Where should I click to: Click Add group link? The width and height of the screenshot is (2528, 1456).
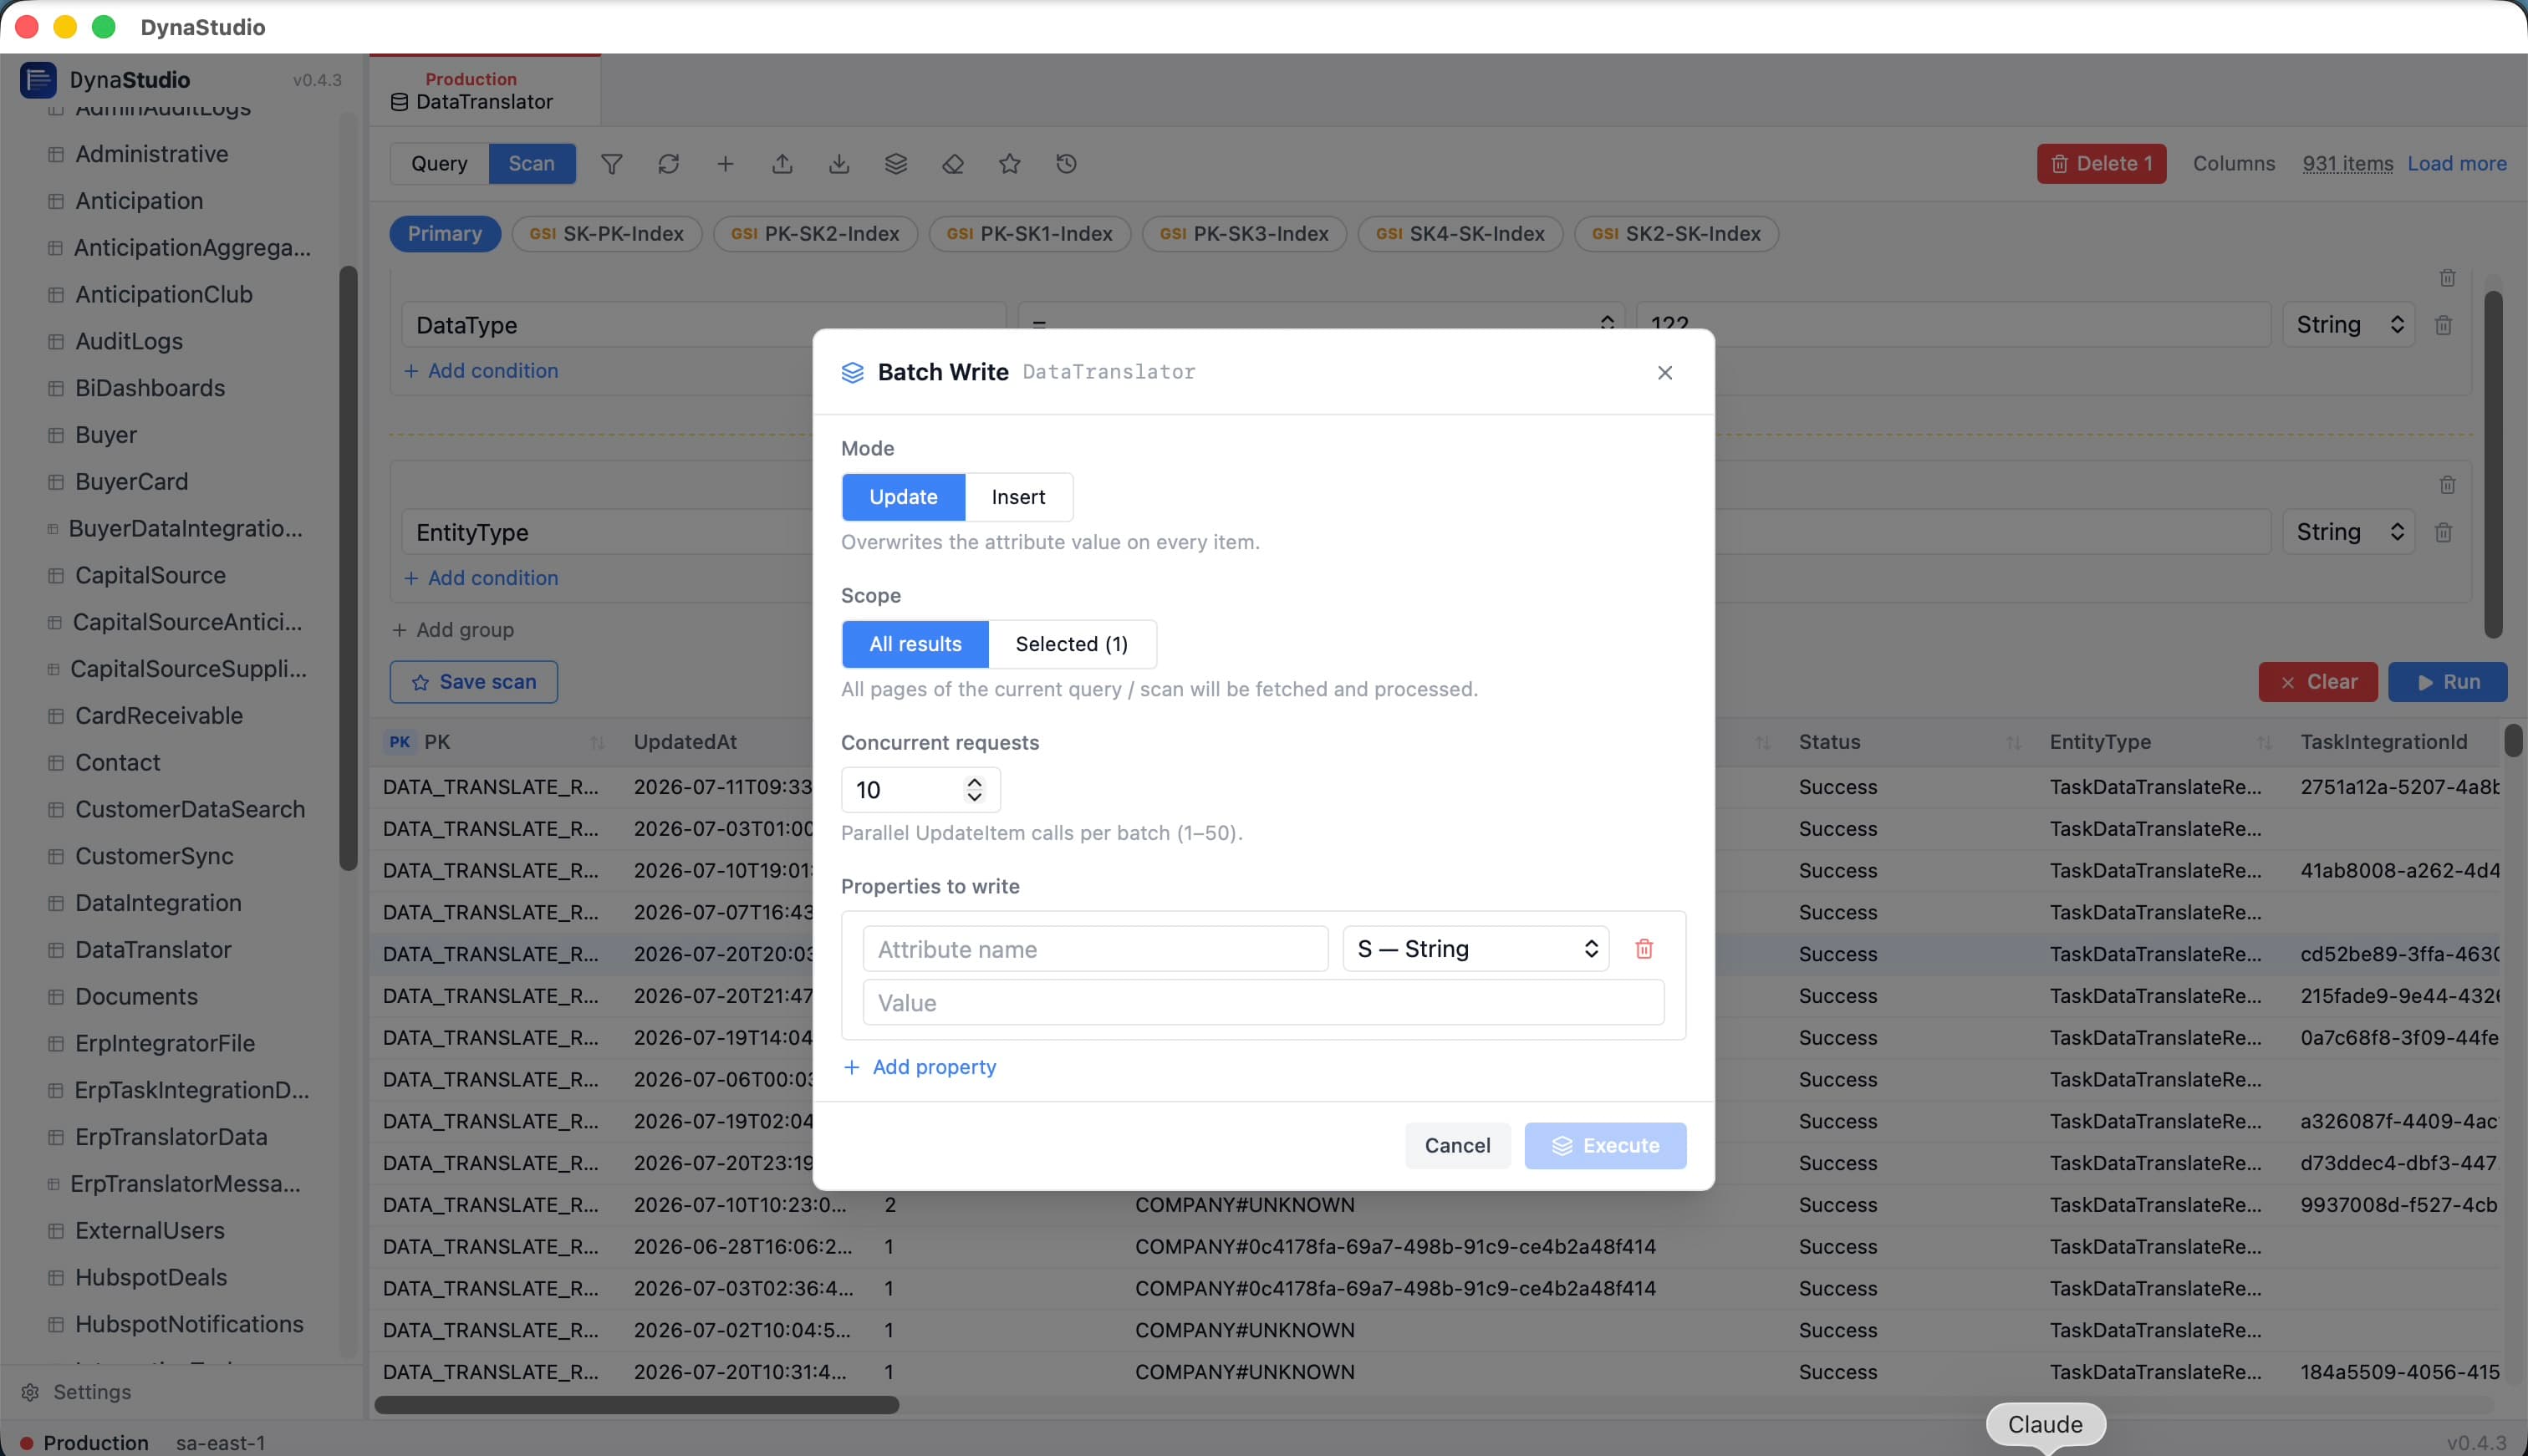tap(453, 630)
